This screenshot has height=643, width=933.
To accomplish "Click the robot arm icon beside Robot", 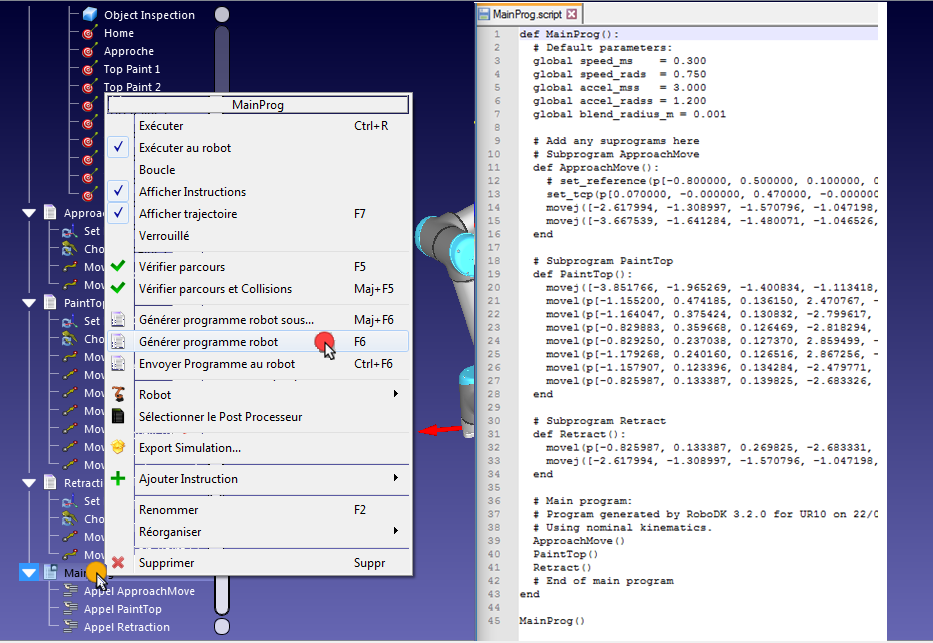I will click(x=118, y=394).
